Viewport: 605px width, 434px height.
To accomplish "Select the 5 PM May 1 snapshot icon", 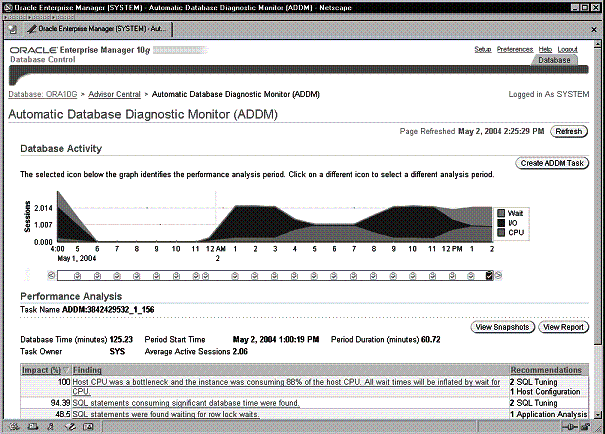I will tap(78, 276).
